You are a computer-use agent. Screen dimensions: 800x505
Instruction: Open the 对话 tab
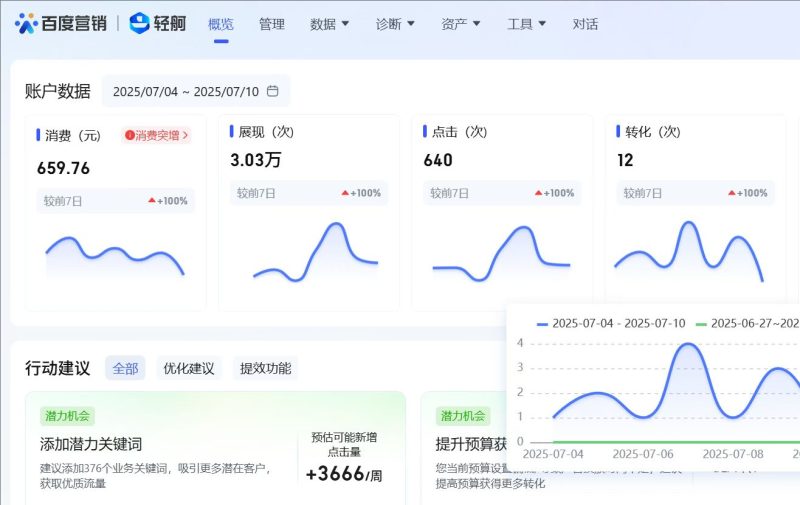coord(585,24)
